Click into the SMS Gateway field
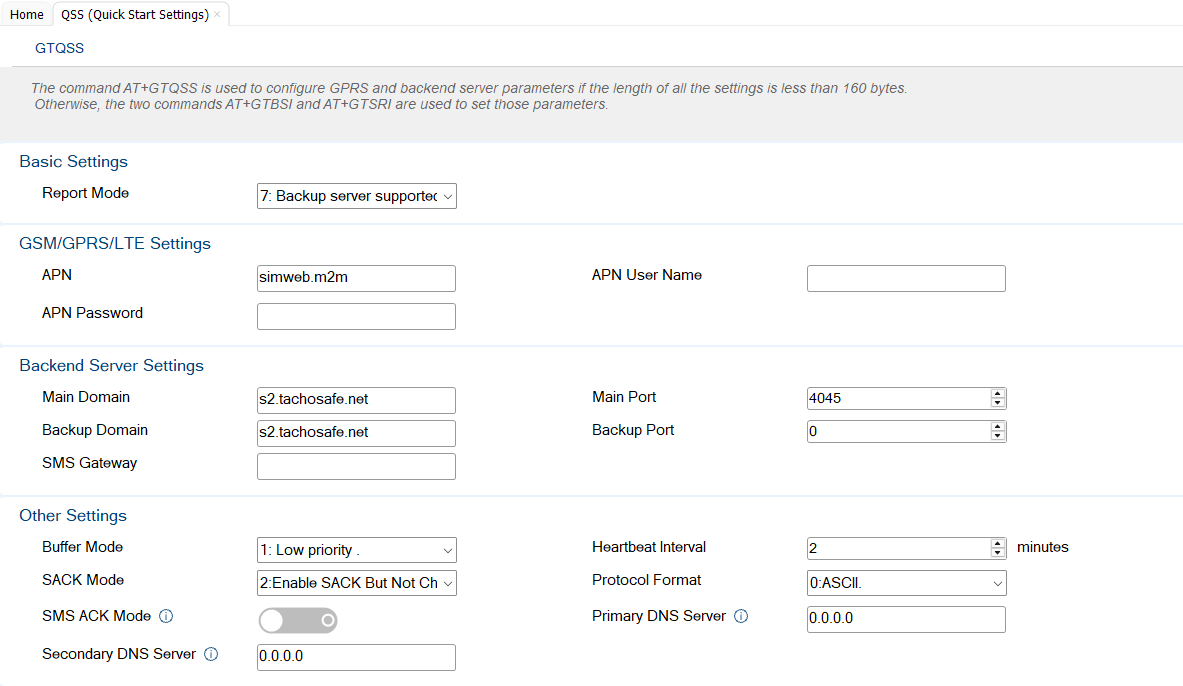 [x=356, y=466]
